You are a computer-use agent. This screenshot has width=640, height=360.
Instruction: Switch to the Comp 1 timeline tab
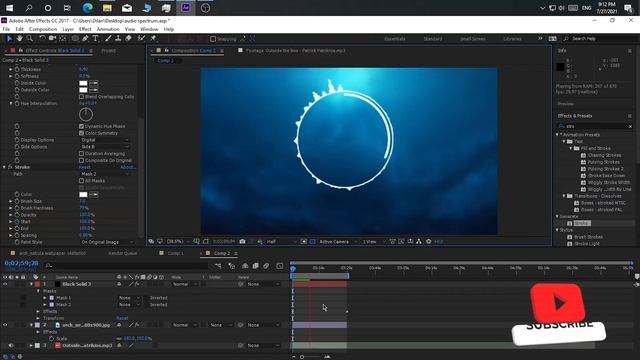(175, 253)
